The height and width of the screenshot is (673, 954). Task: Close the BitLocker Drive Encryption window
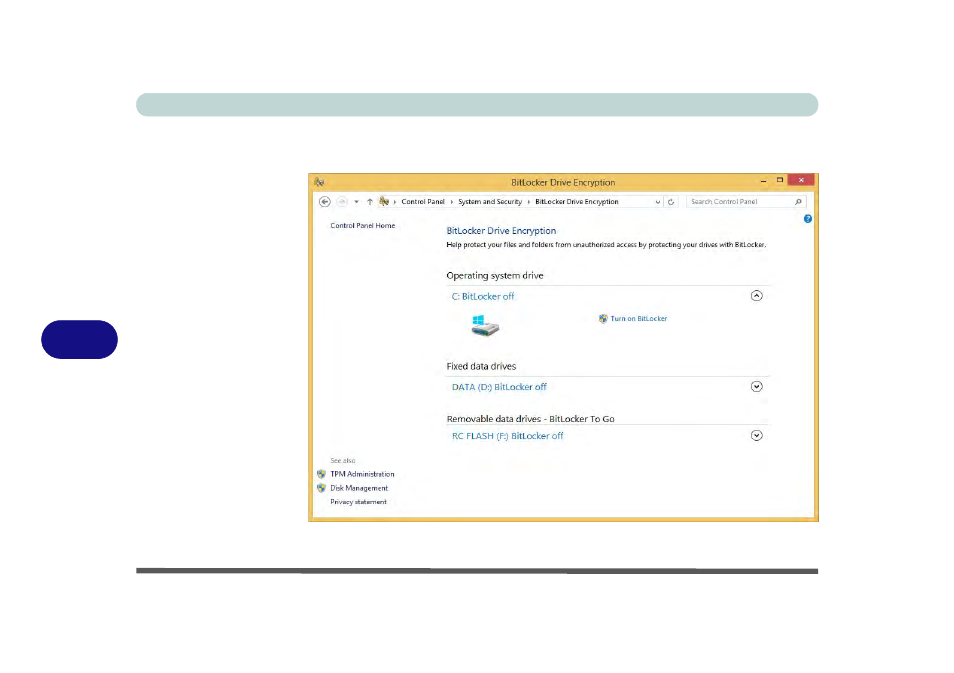click(x=801, y=180)
